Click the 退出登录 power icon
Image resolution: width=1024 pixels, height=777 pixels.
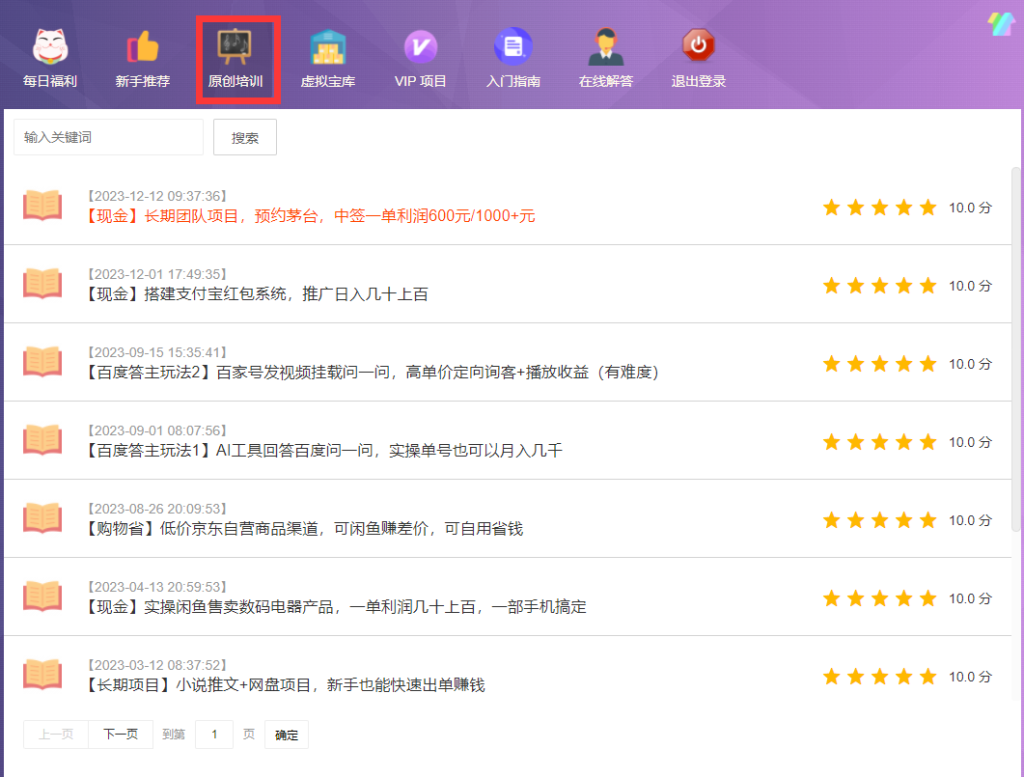pyautogui.click(x=698, y=47)
